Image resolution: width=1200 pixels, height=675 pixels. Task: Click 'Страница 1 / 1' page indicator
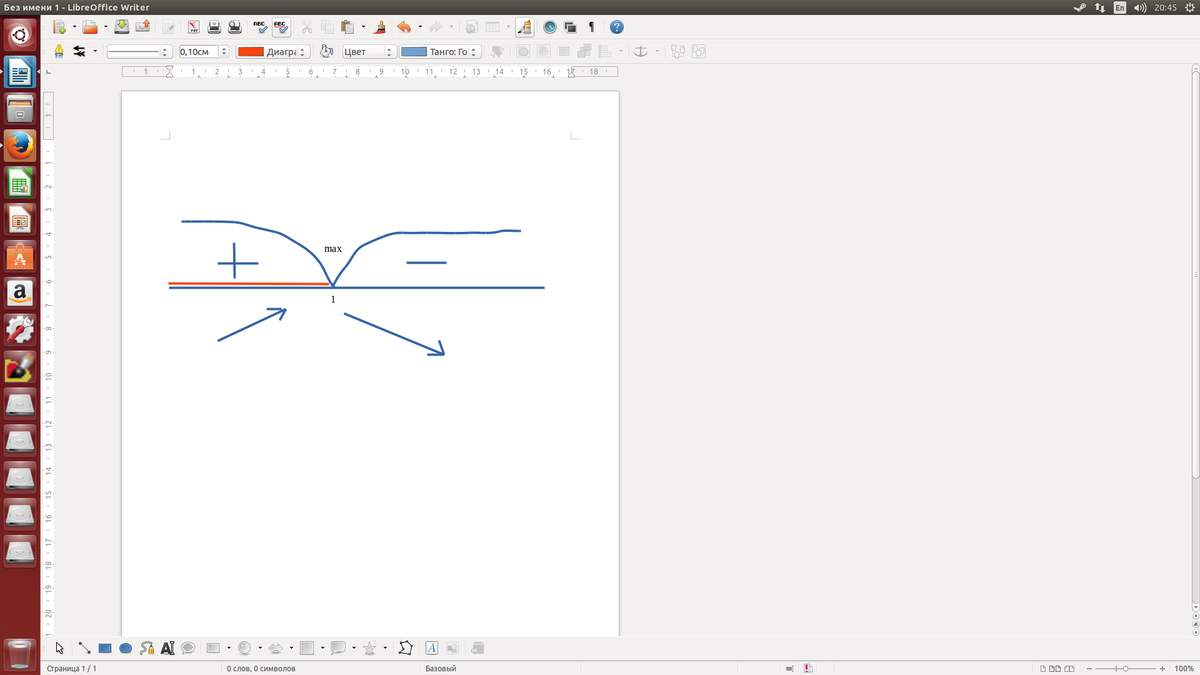pos(71,668)
